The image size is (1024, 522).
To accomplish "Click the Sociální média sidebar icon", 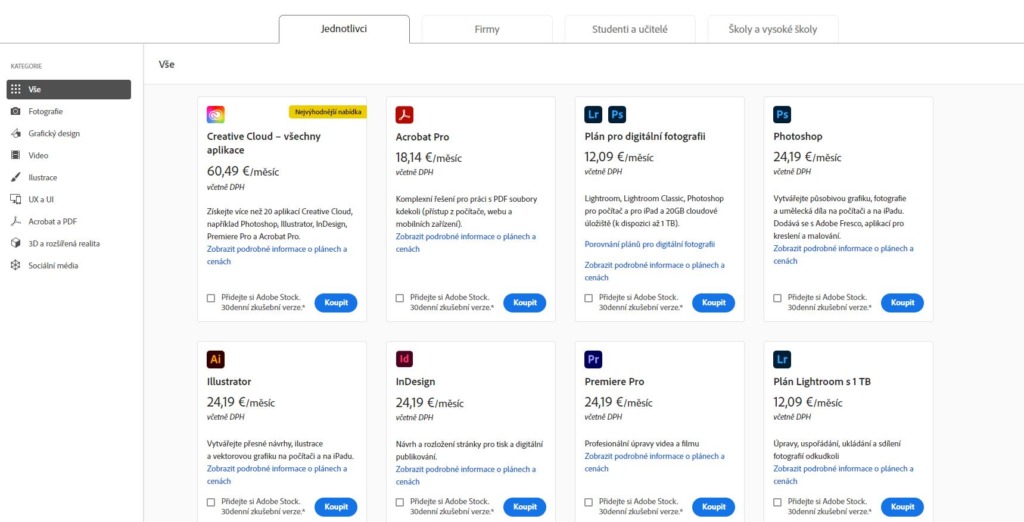I will tap(16, 266).
